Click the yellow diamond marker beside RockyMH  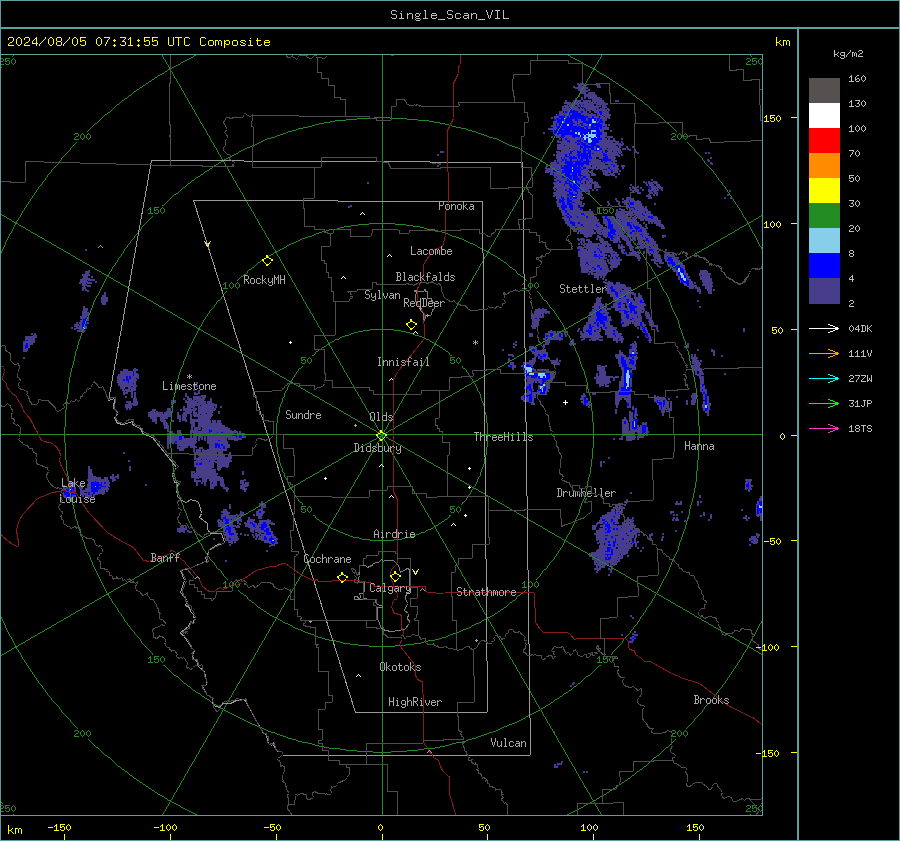pos(267,261)
